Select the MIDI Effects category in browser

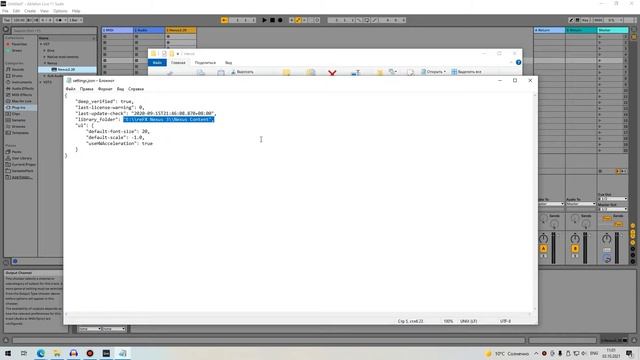coord(22,95)
